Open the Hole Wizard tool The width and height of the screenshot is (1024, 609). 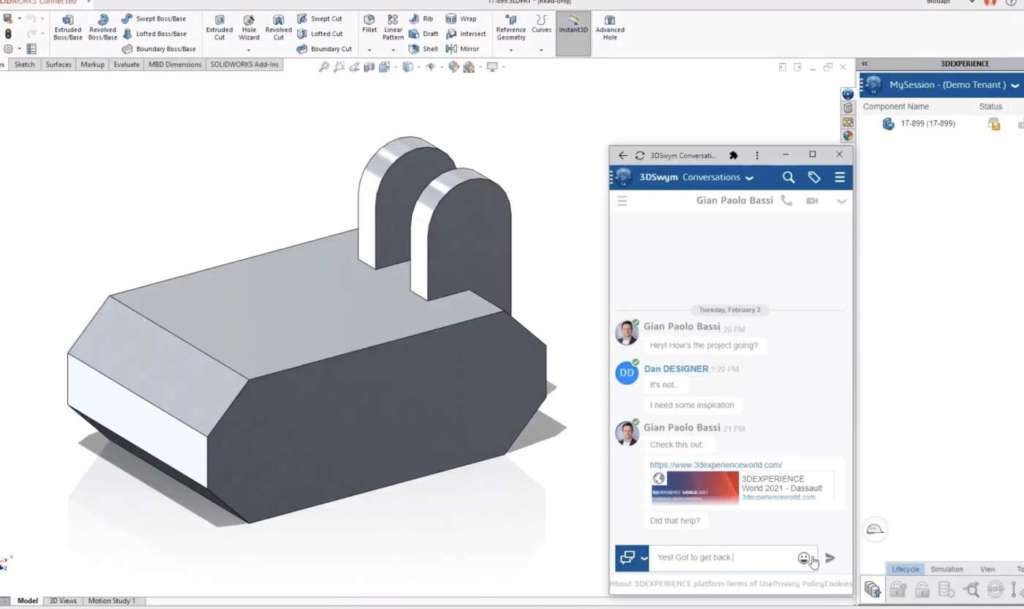click(x=249, y=26)
